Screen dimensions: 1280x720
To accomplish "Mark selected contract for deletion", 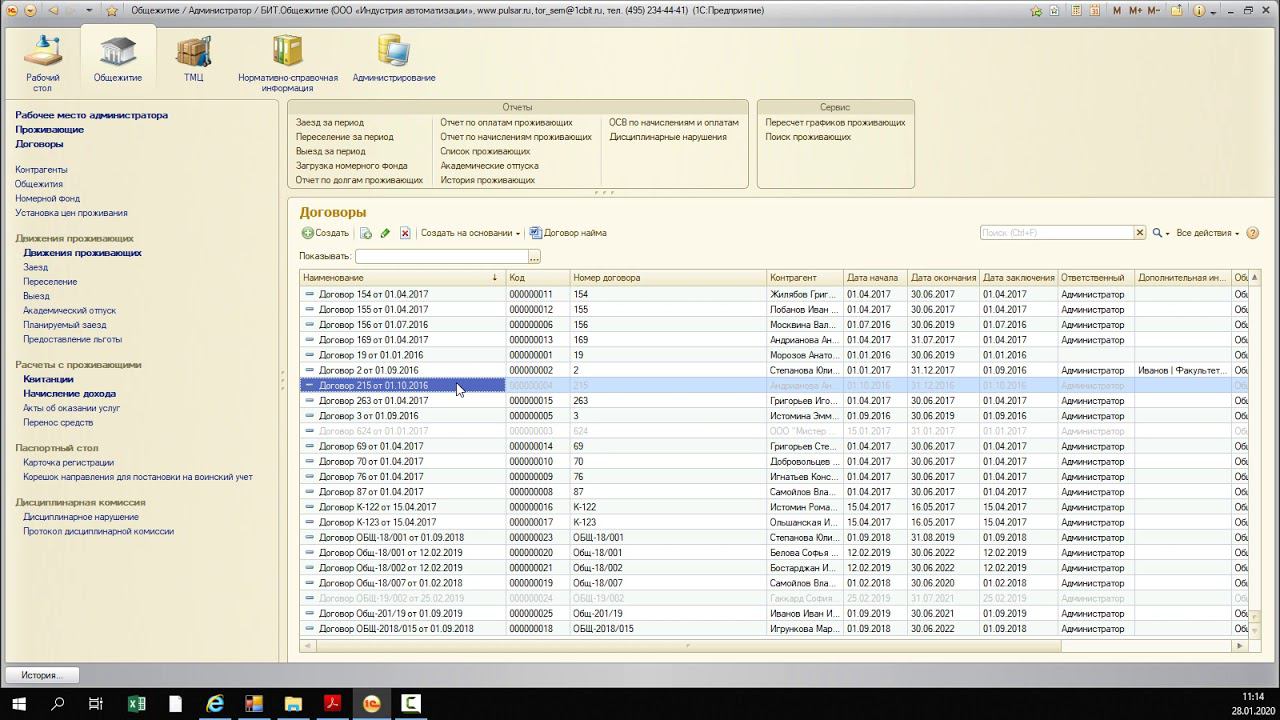I will pos(405,233).
